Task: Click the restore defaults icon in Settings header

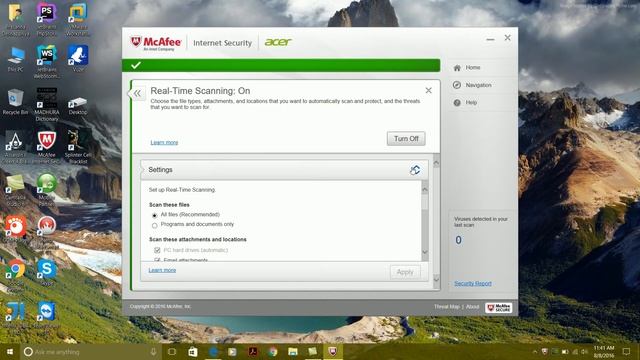Action: pyautogui.click(x=415, y=170)
